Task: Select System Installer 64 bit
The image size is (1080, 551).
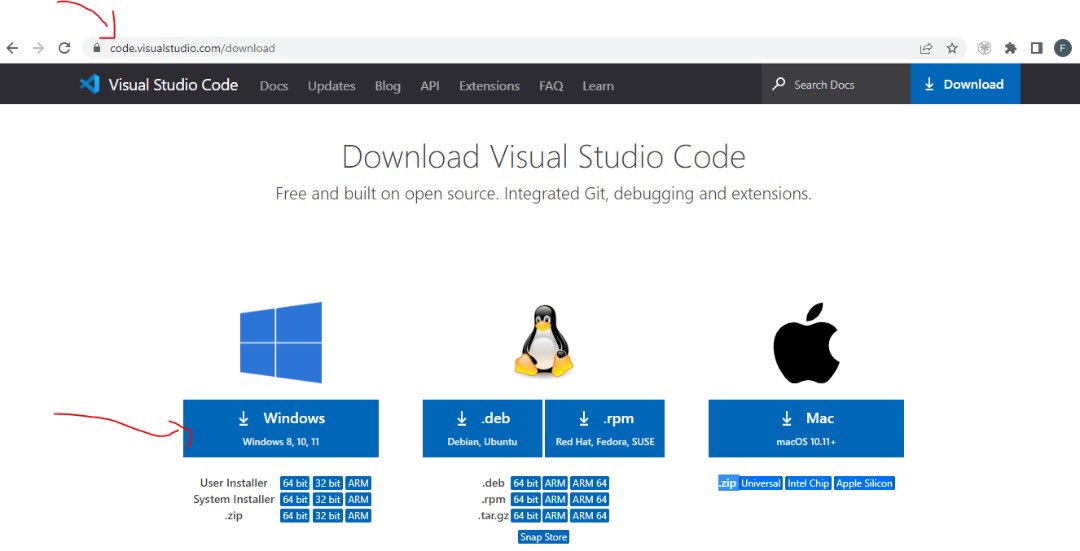Action: click(295, 499)
